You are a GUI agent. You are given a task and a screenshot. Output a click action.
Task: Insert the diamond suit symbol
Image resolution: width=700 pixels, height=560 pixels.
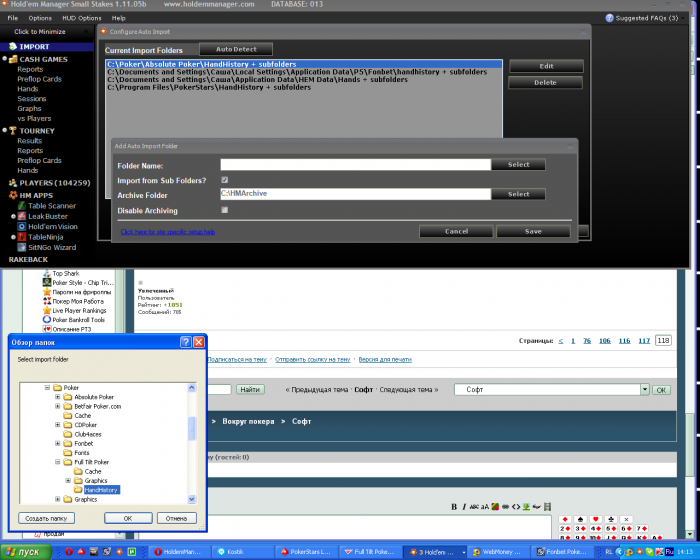(x=565, y=519)
